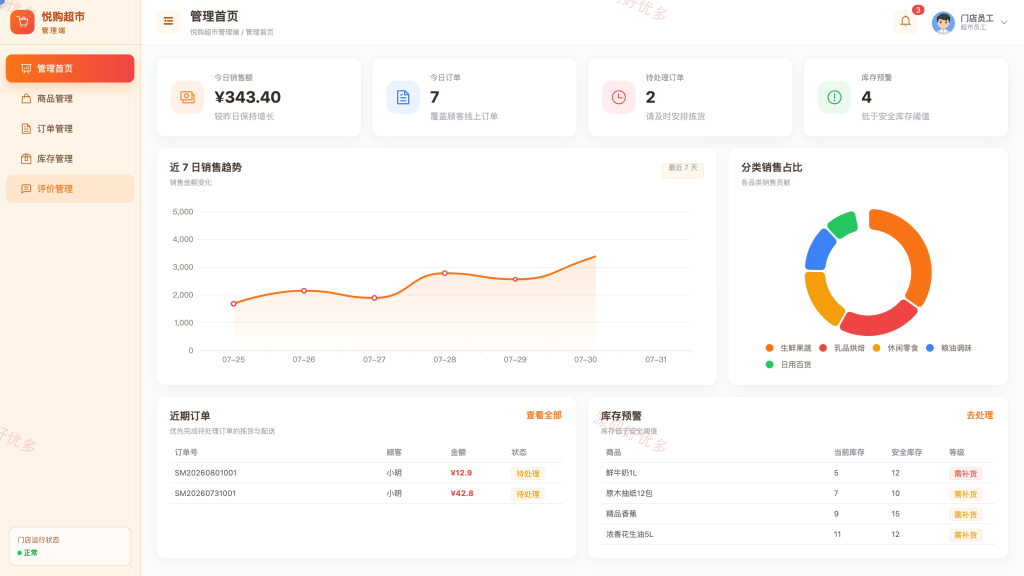Expand the 门店员工 account dropdown chevron
The height and width of the screenshot is (576, 1024).
tap(1004, 22)
